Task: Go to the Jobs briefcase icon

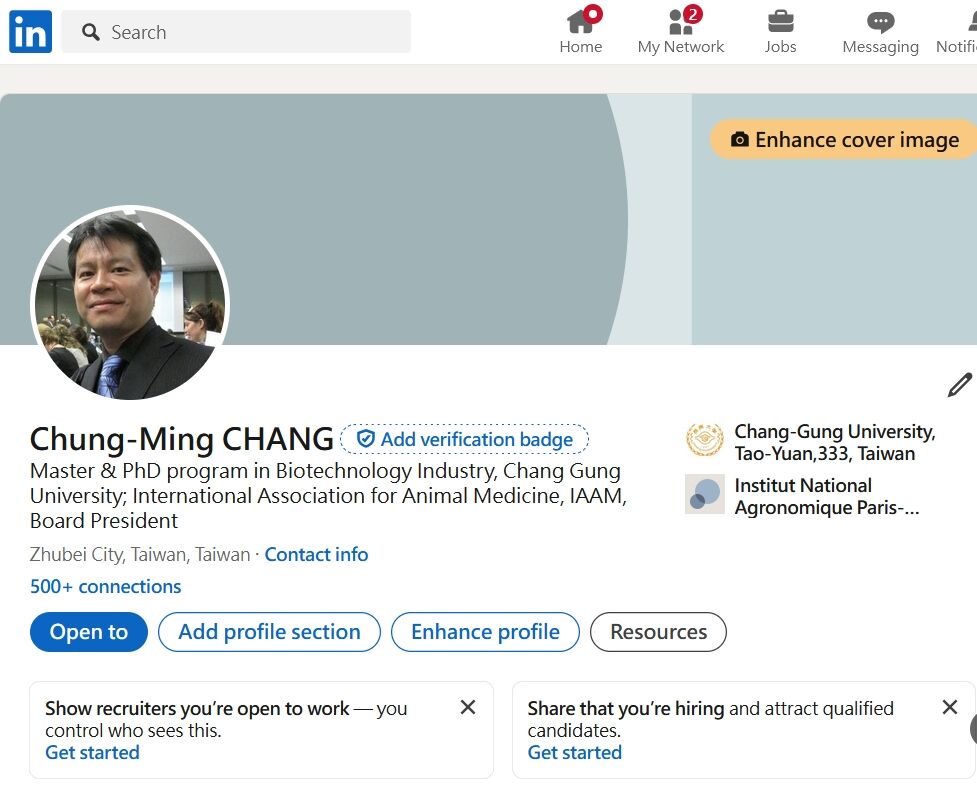Action: click(780, 22)
